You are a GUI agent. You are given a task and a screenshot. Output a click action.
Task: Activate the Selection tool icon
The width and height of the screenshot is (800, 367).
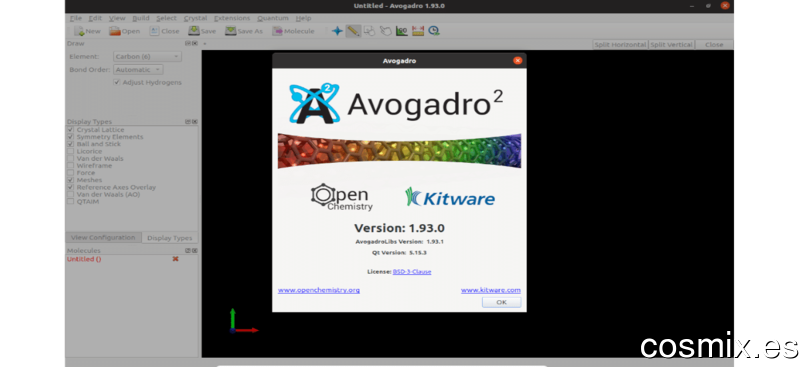pos(369,31)
